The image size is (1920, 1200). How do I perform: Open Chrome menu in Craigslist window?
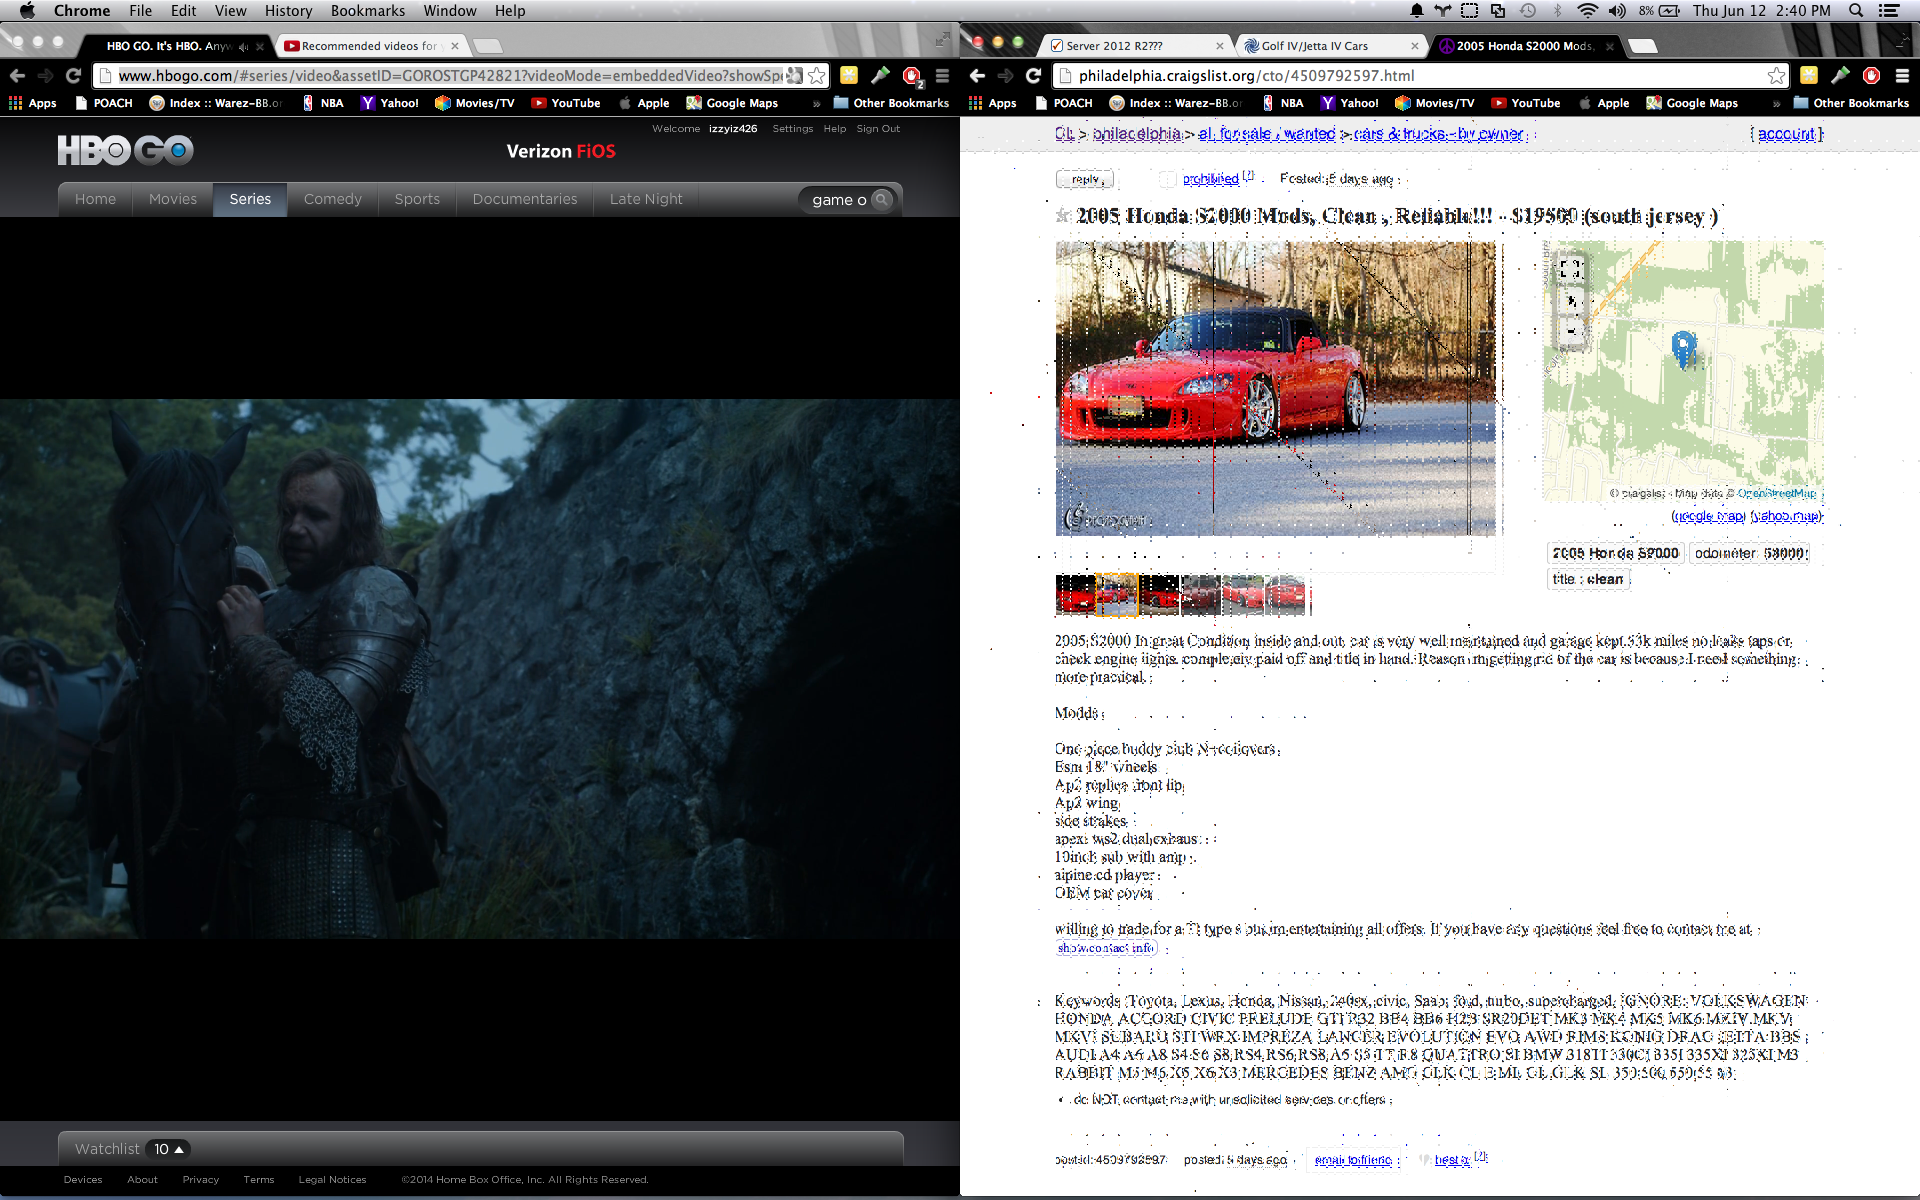[x=1902, y=76]
